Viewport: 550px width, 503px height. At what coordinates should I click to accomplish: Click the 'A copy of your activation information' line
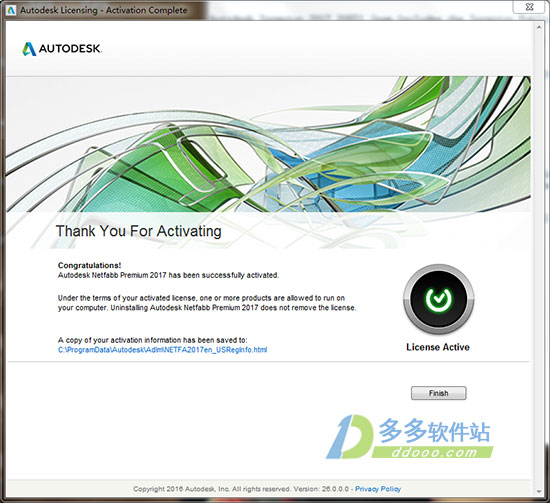(x=153, y=340)
